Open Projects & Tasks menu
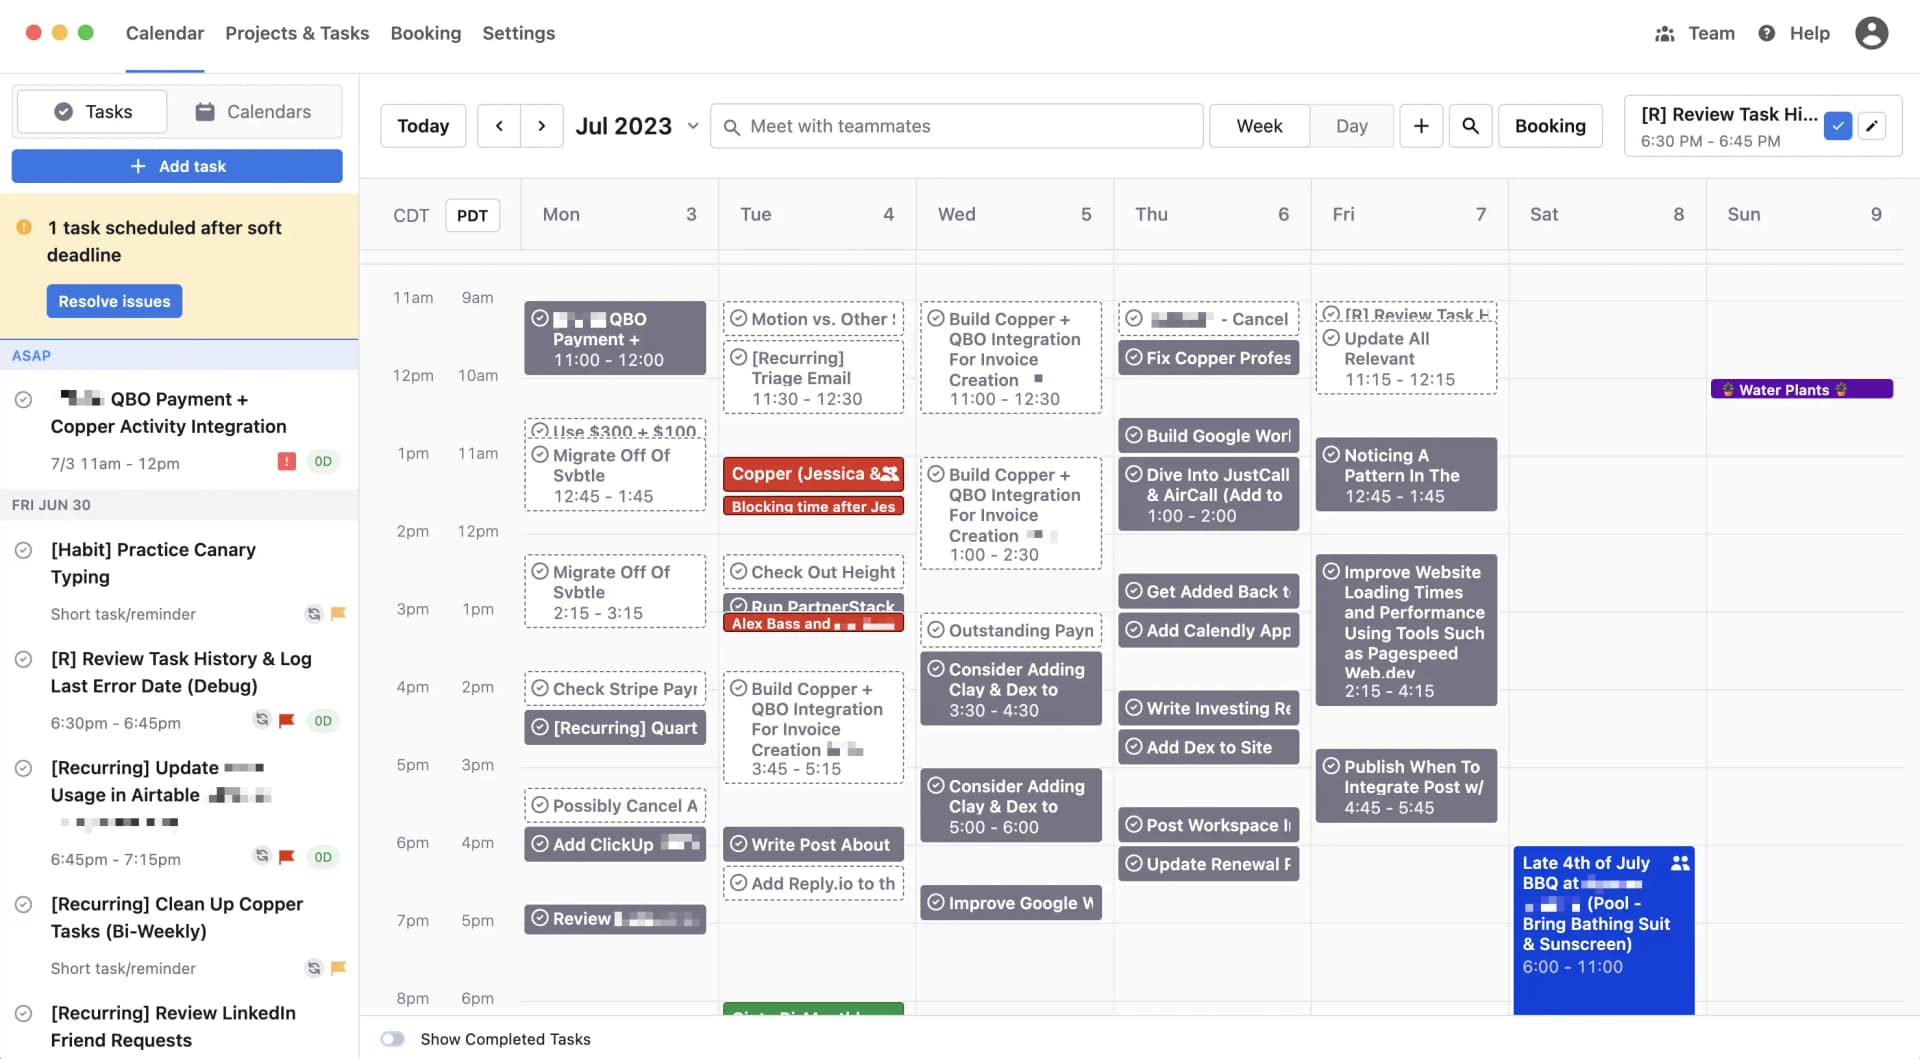The image size is (1920, 1059). (297, 33)
